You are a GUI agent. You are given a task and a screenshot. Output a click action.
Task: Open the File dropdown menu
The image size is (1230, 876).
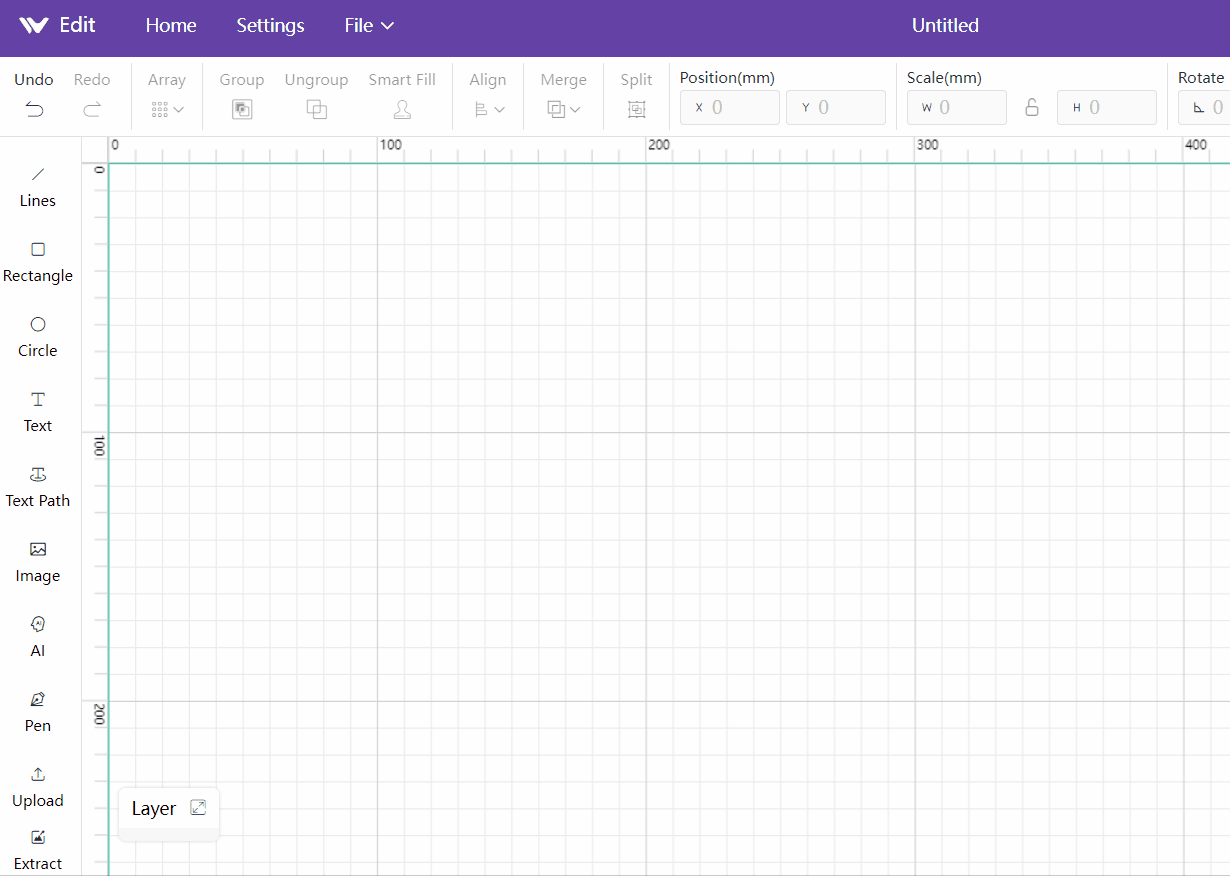pyautogui.click(x=369, y=26)
